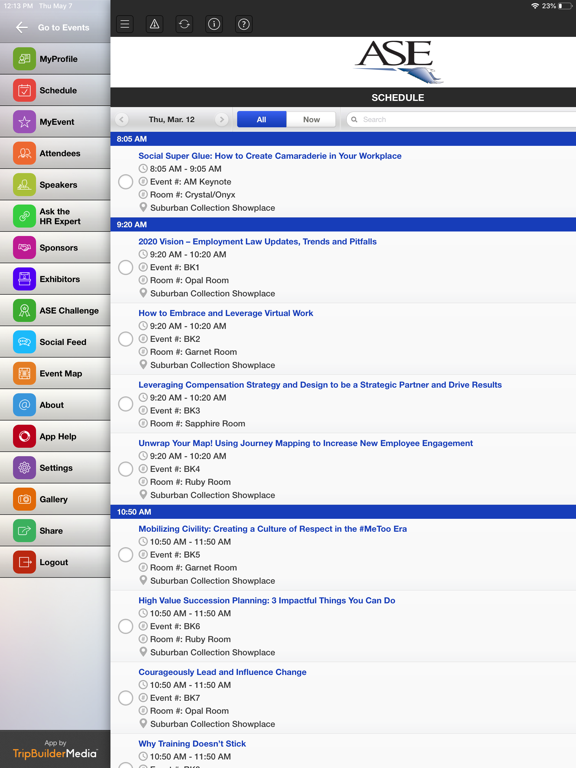The image size is (576, 768).
Task: Open the Social Feed chat icon
Action: click(24, 342)
